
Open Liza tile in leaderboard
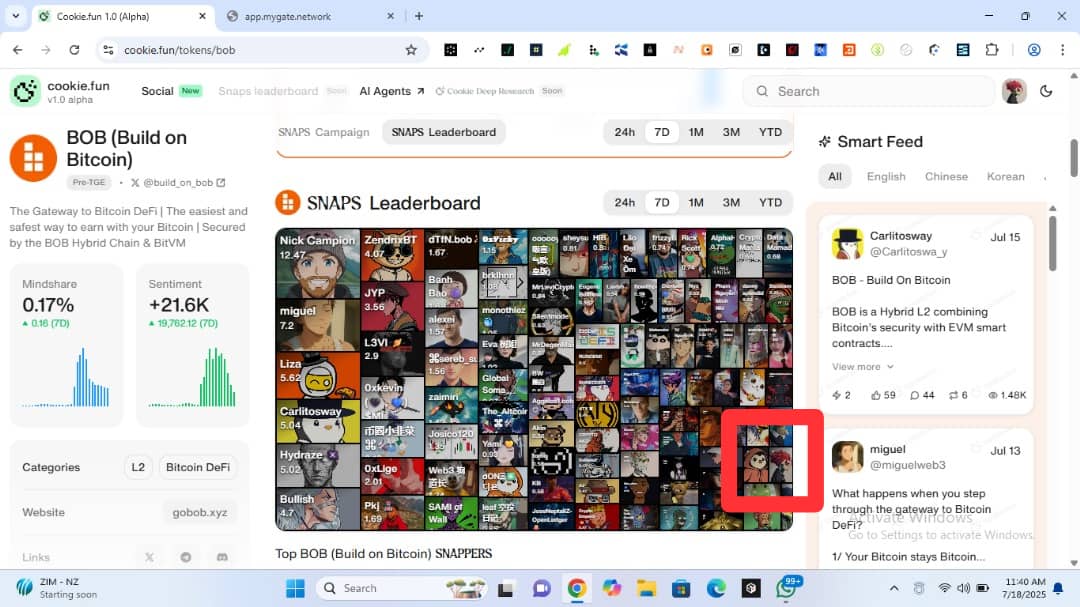tap(318, 376)
